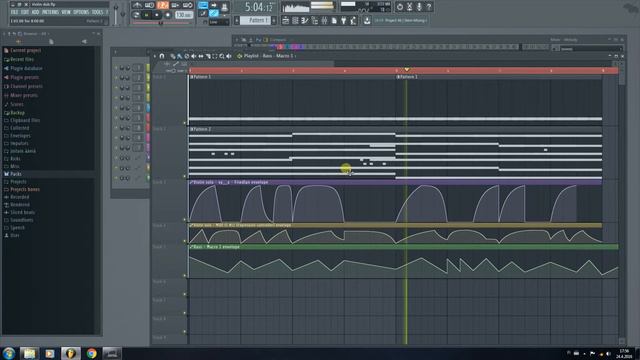
Task: Open the plugin picker plug icon
Action: tap(343, 20)
